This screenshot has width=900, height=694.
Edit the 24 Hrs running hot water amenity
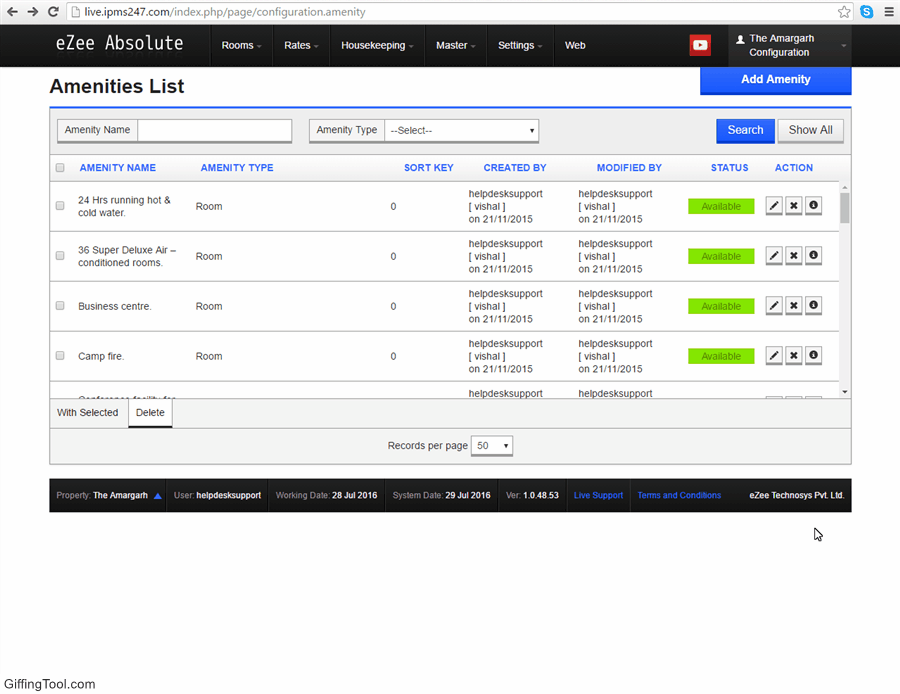coord(774,206)
